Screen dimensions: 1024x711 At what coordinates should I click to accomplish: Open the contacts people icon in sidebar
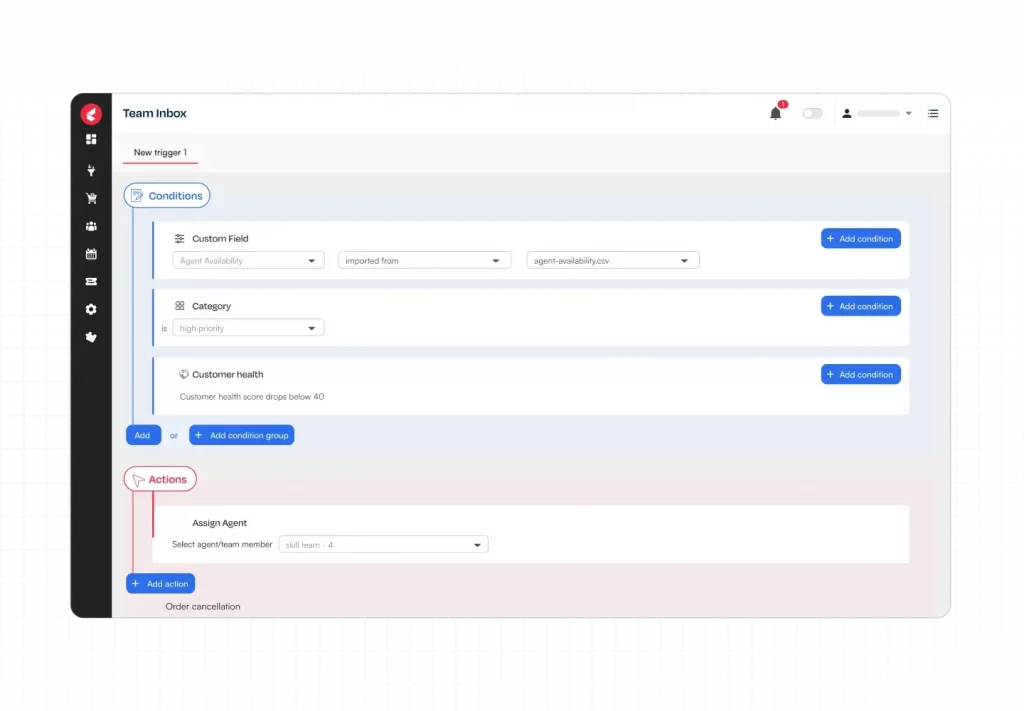pyautogui.click(x=91, y=227)
